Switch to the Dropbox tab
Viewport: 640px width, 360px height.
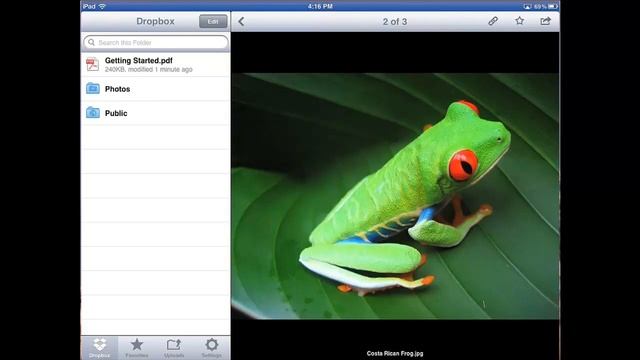pyautogui.click(x=100, y=348)
